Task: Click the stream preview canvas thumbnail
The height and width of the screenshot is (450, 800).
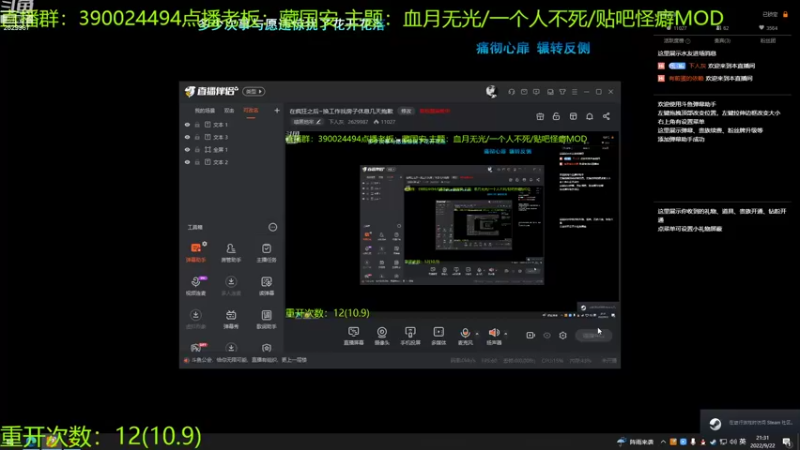Action: pyautogui.click(x=452, y=224)
